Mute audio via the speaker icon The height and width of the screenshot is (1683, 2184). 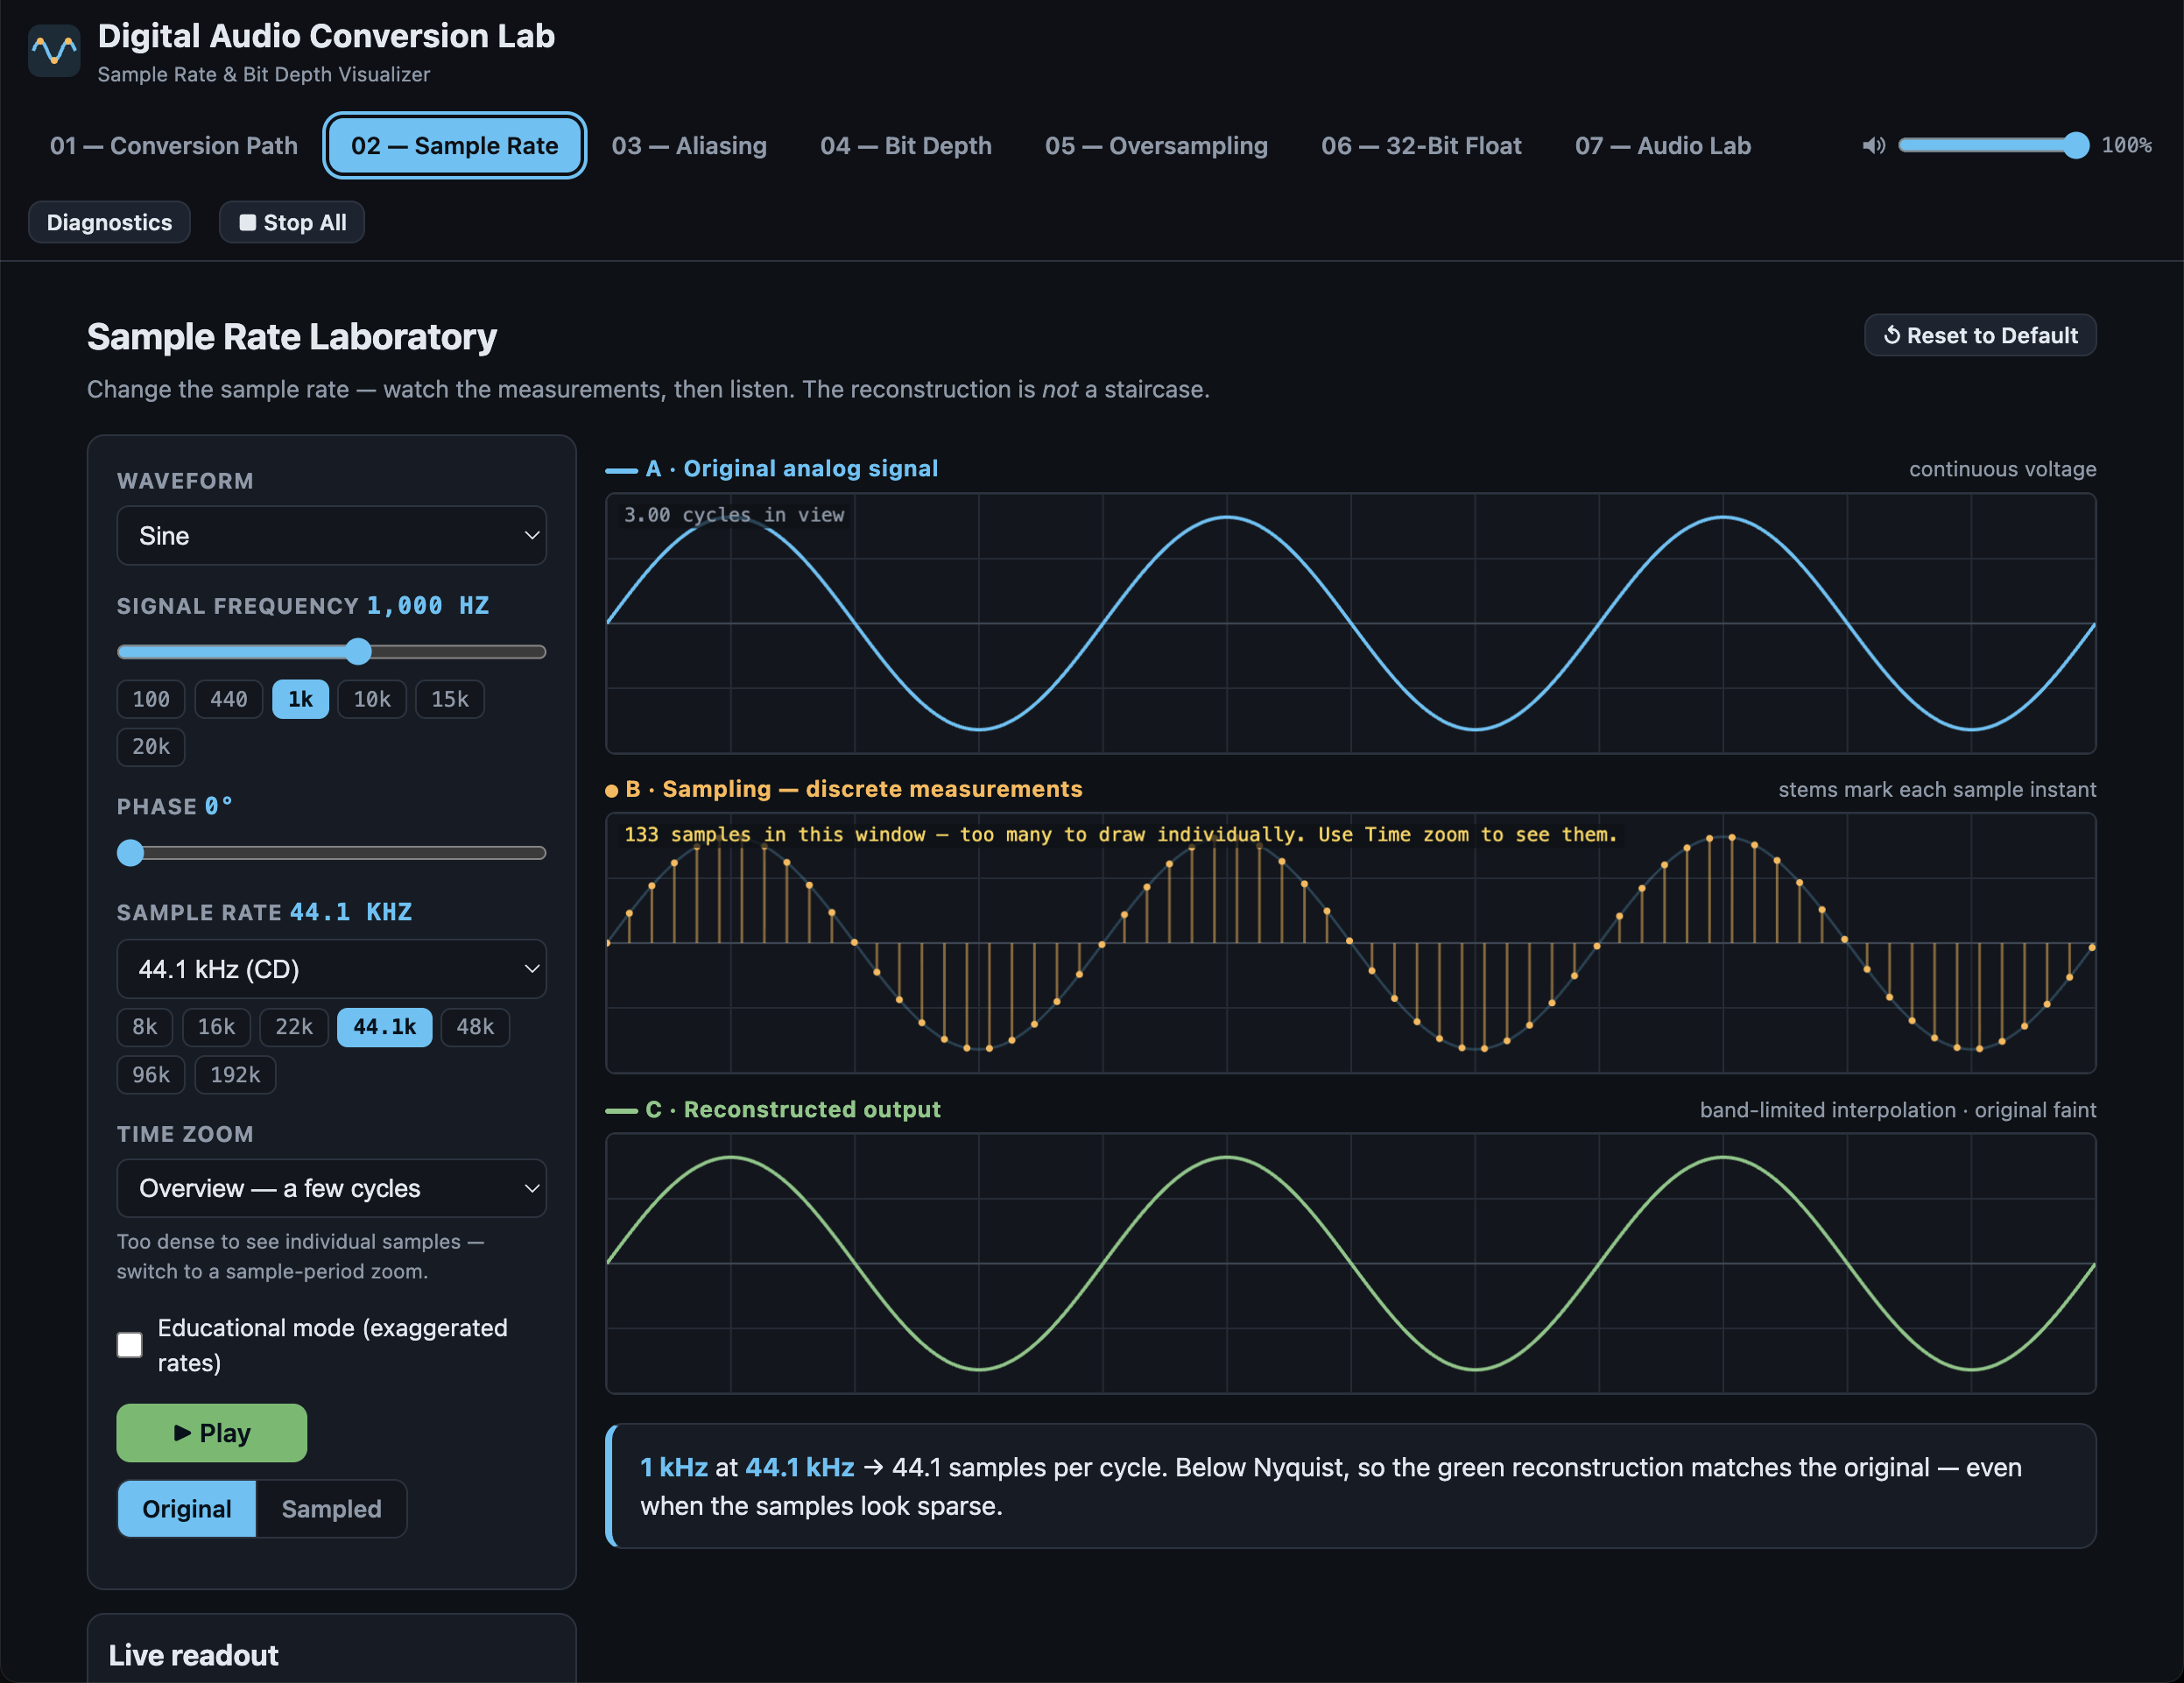1873,146
